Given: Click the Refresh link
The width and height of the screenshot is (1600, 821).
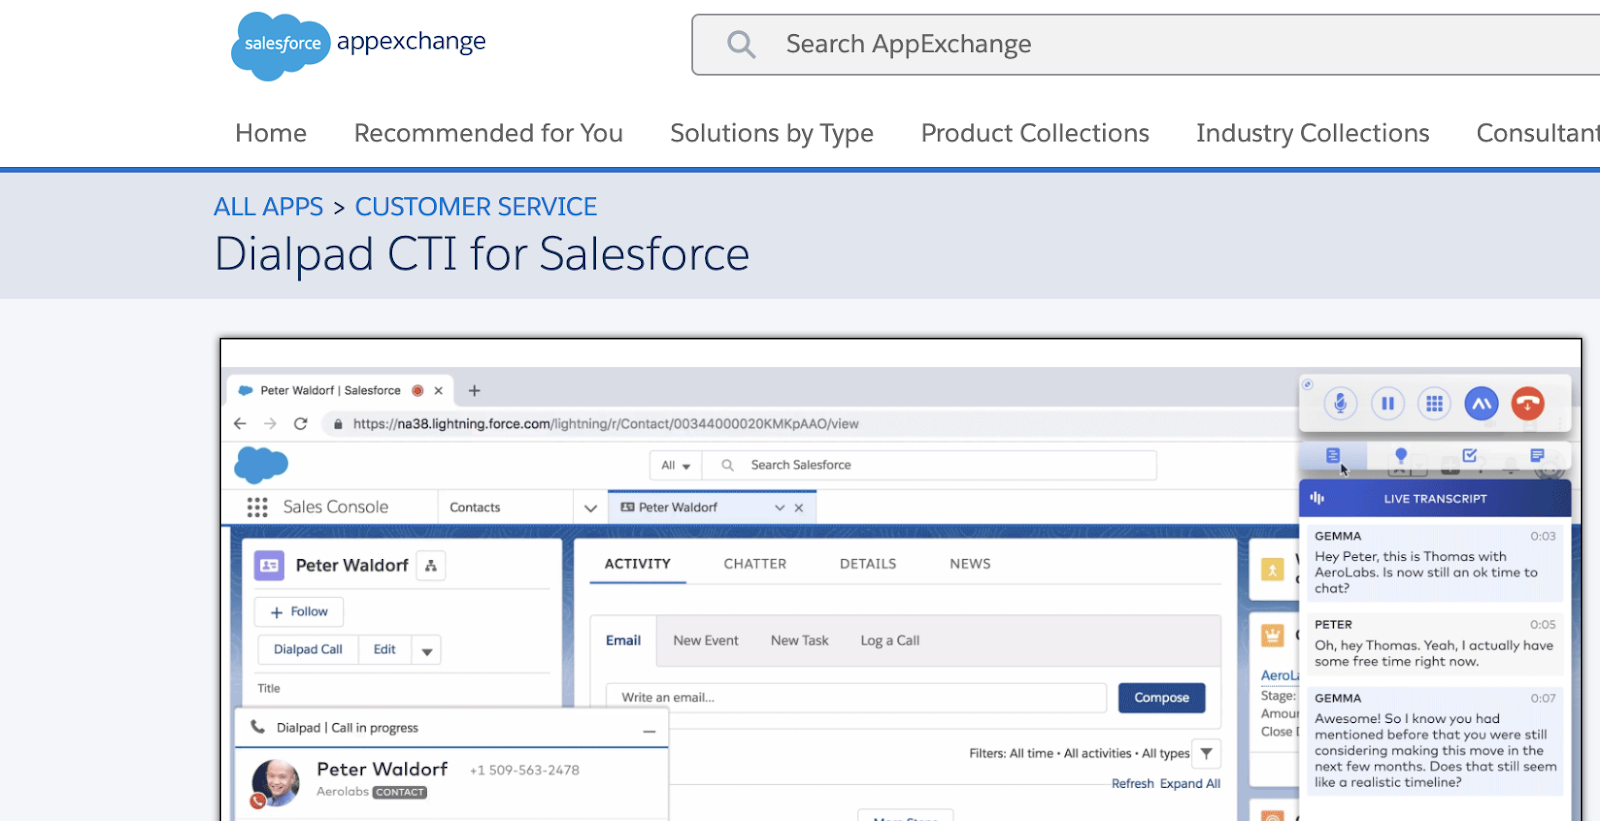Looking at the screenshot, I should (1133, 784).
